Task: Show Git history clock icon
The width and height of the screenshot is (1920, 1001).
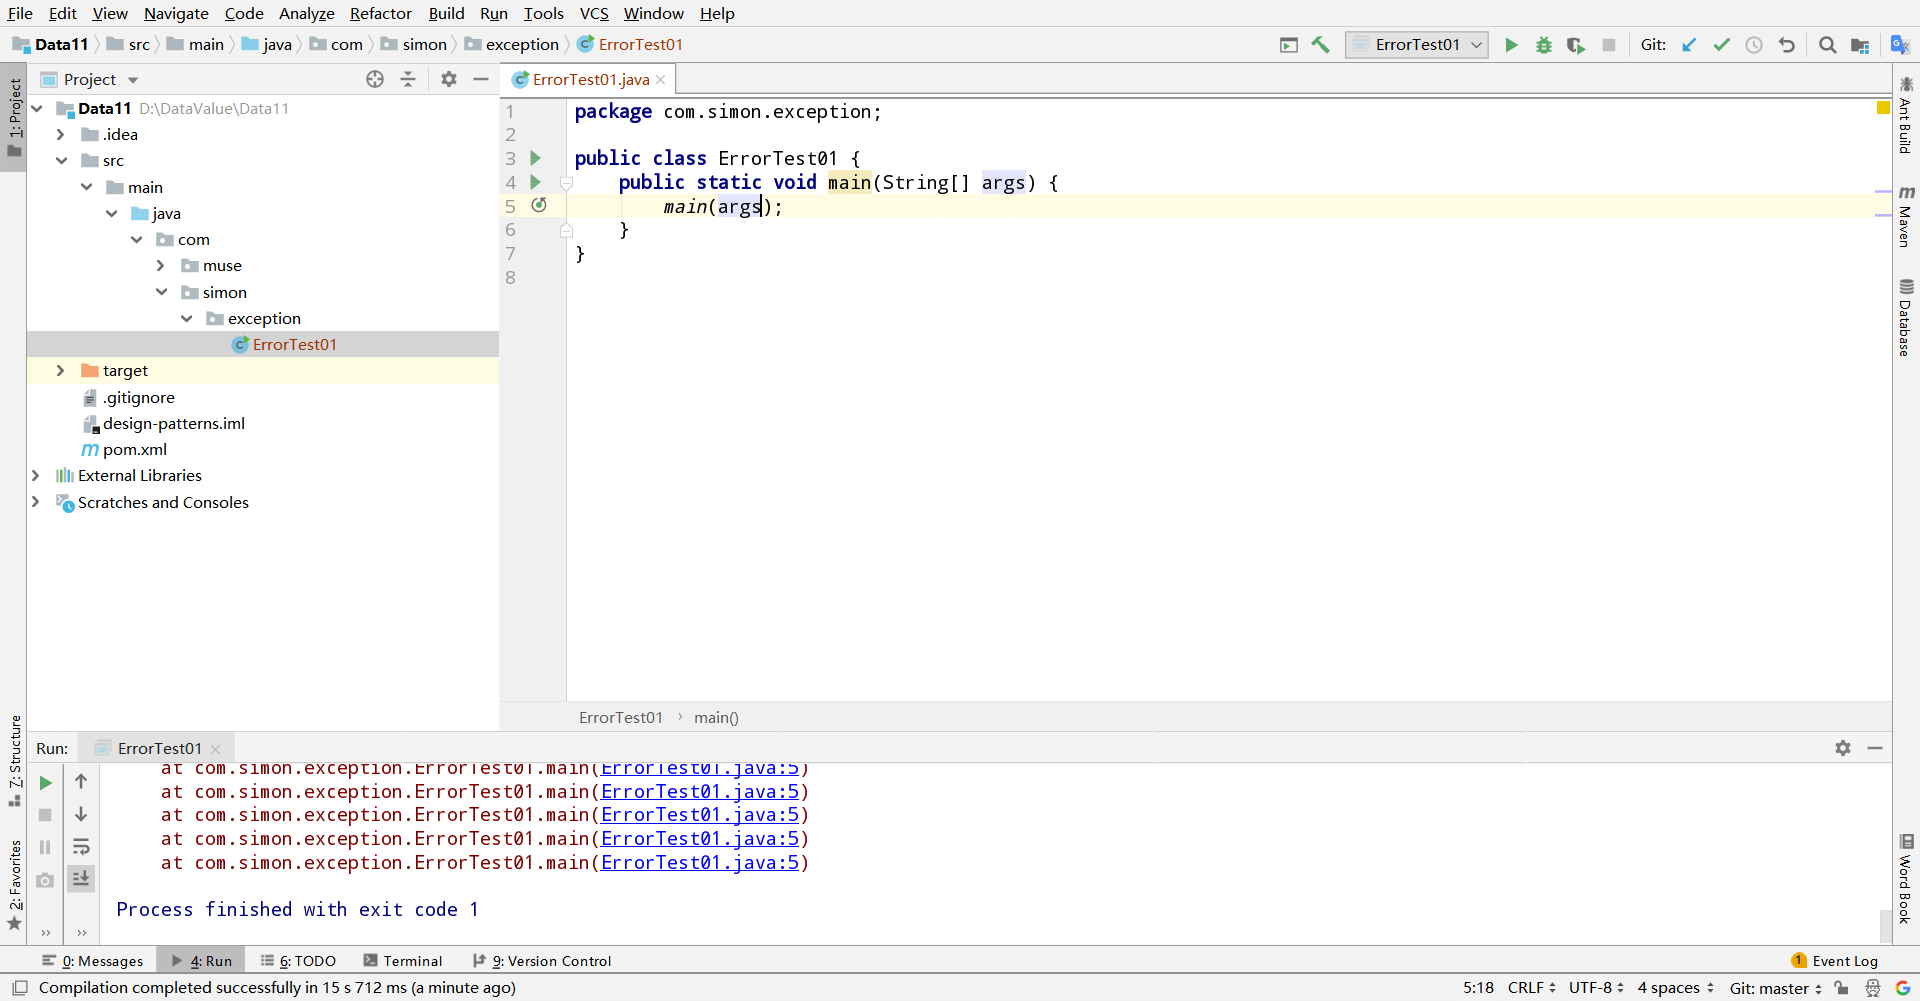Action: (1754, 45)
